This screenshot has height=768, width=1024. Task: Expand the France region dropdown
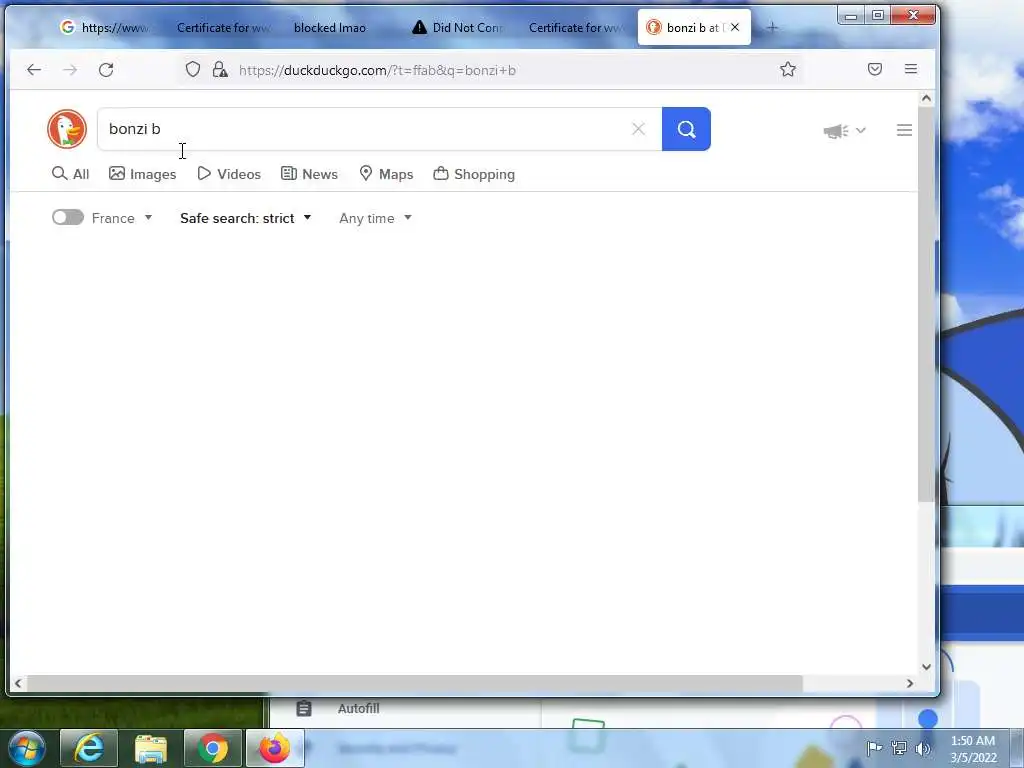[122, 218]
